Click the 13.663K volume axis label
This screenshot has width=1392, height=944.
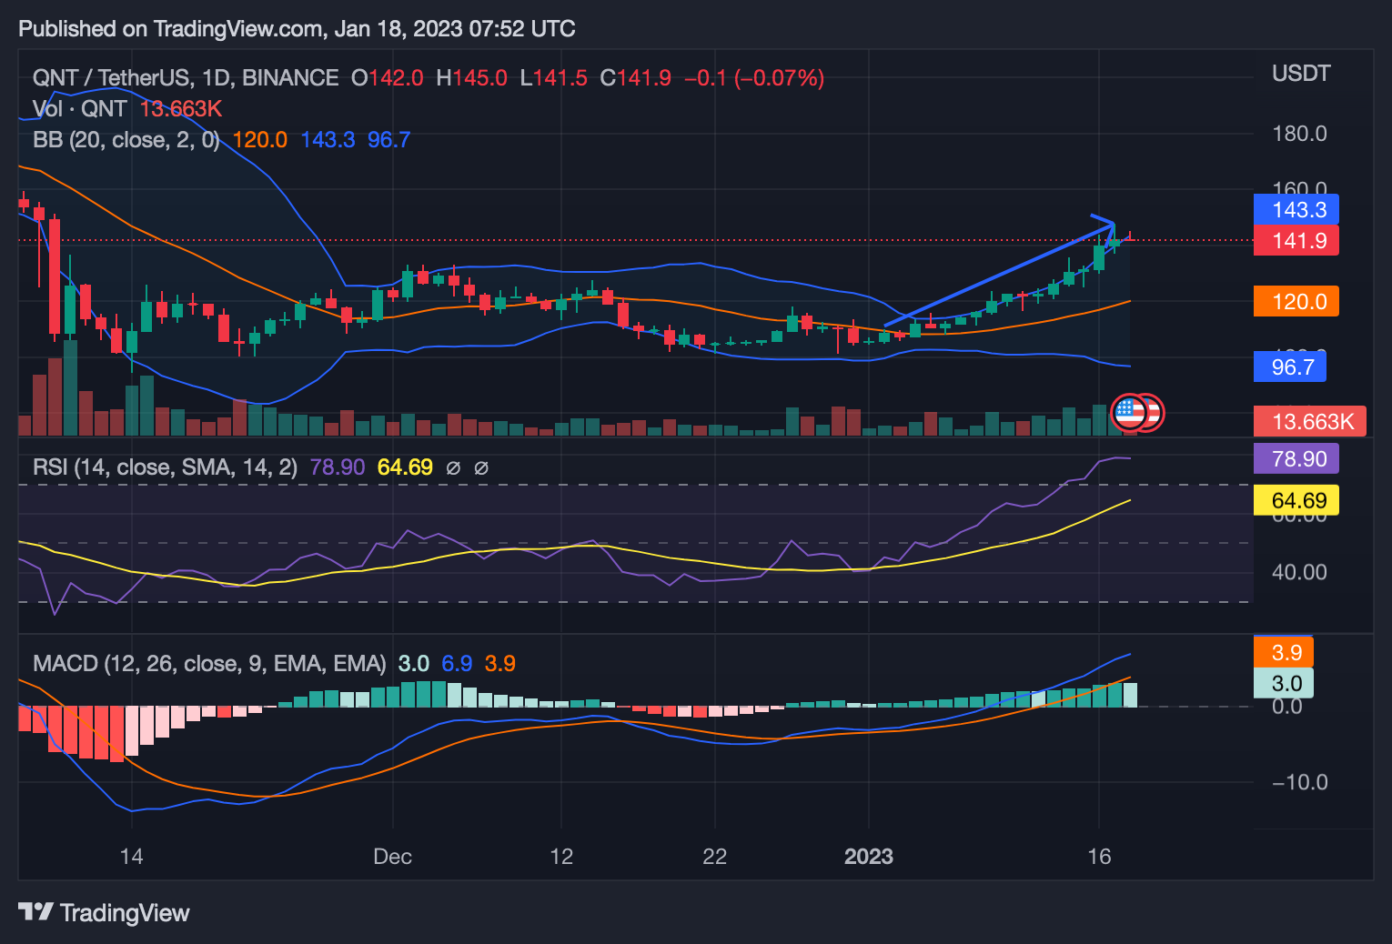[x=1310, y=422]
